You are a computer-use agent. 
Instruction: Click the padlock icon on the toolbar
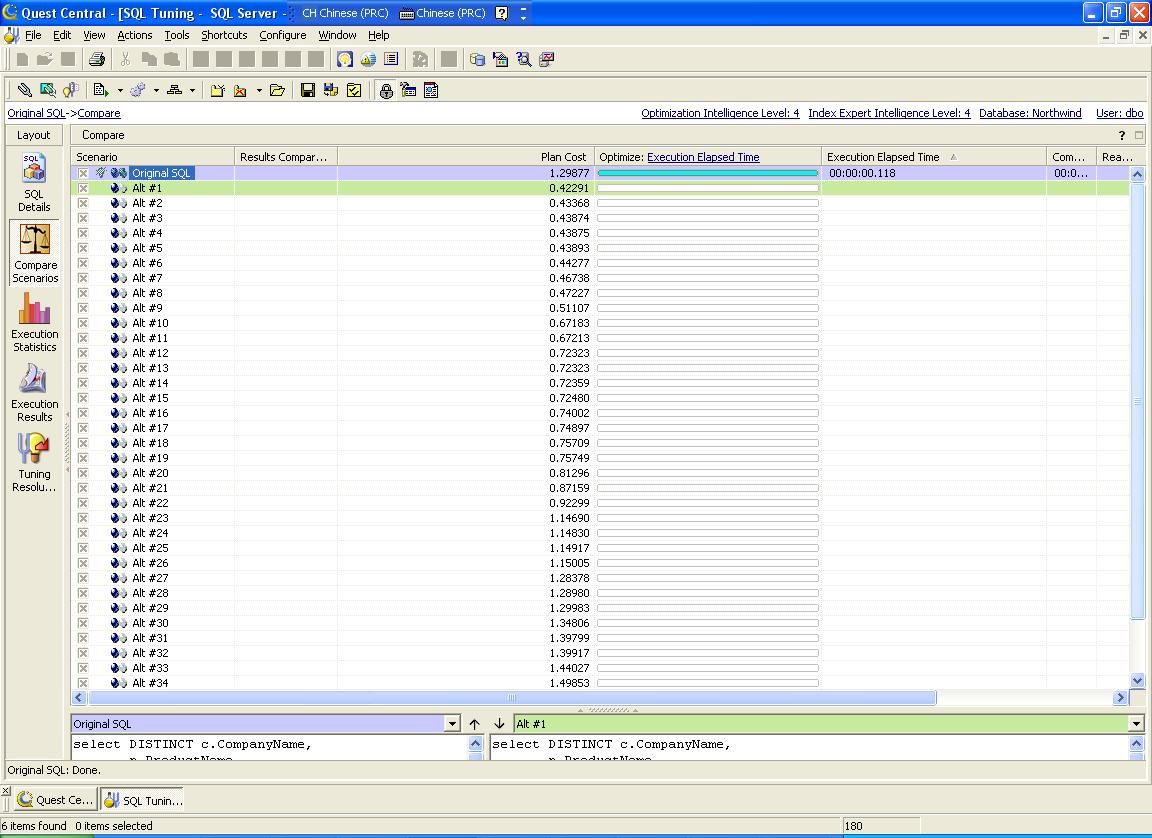[385, 90]
